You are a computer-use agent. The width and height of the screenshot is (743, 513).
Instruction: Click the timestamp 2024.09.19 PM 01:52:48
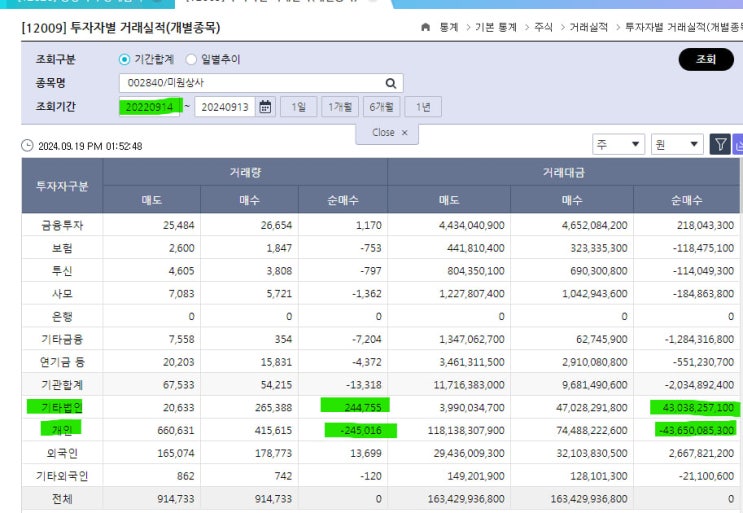coord(90,146)
